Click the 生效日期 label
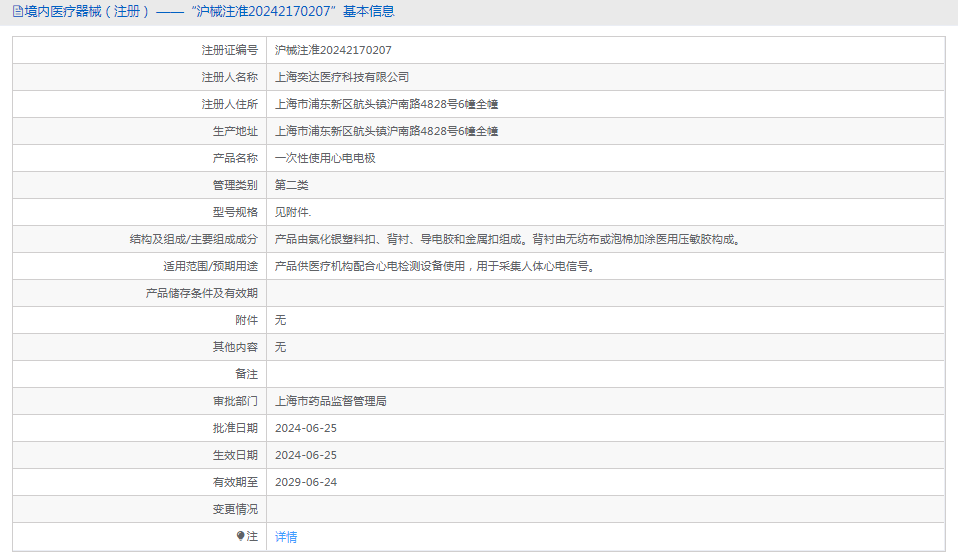 [235, 455]
